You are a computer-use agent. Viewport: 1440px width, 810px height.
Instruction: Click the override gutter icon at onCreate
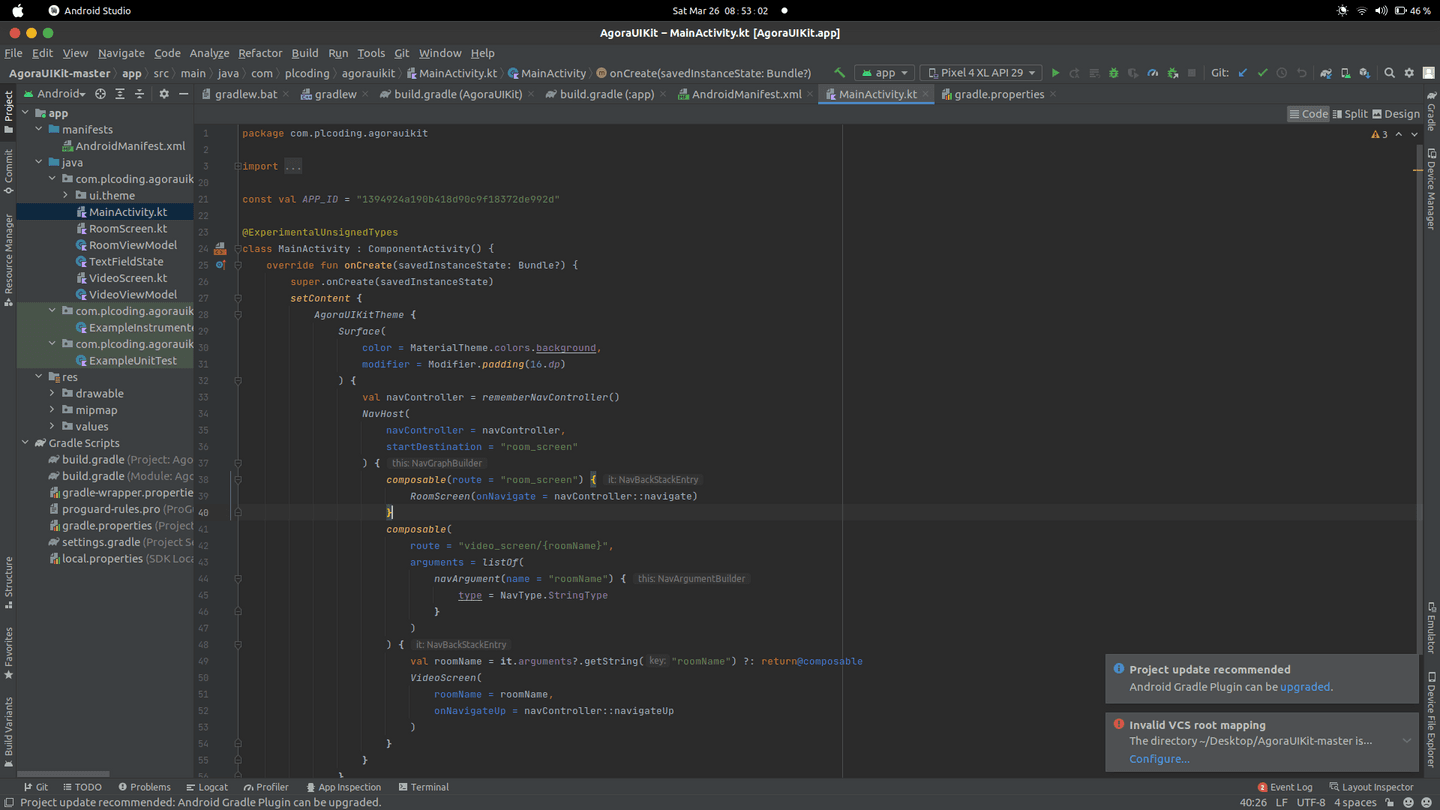[x=220, y=265]
